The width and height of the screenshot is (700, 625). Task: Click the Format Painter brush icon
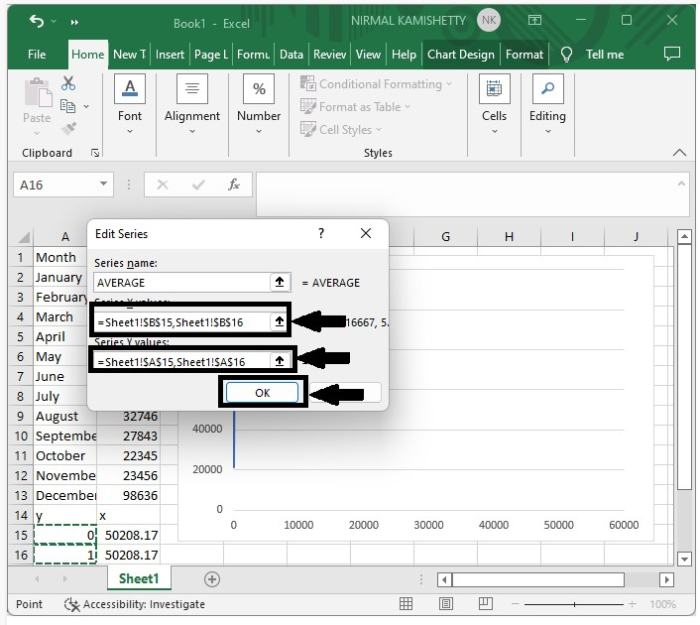click(69, 129)
